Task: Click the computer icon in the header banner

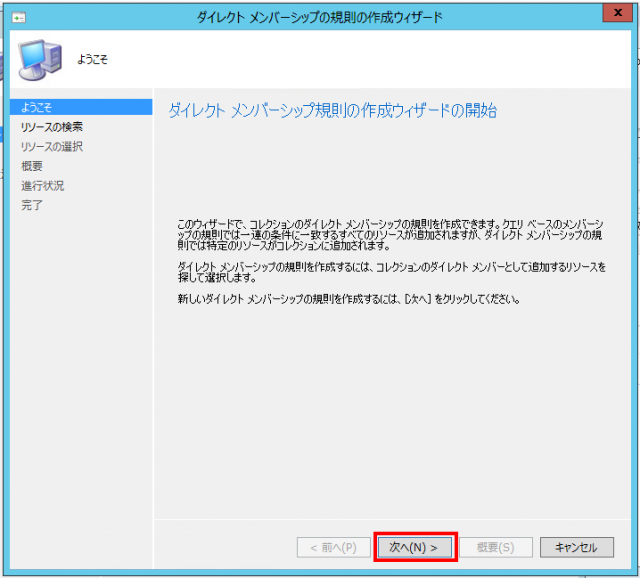Action: click(x=40, y=61)
